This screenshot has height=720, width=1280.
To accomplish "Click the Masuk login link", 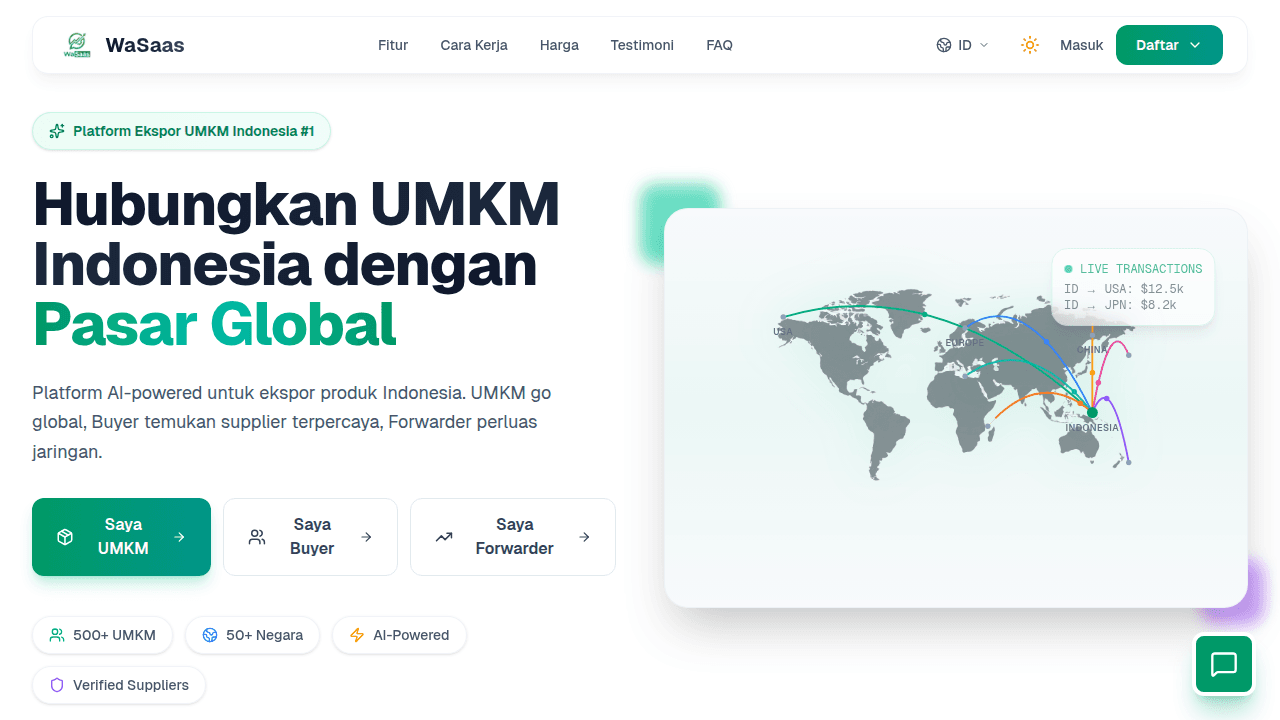I will (x=1081, y=45).
